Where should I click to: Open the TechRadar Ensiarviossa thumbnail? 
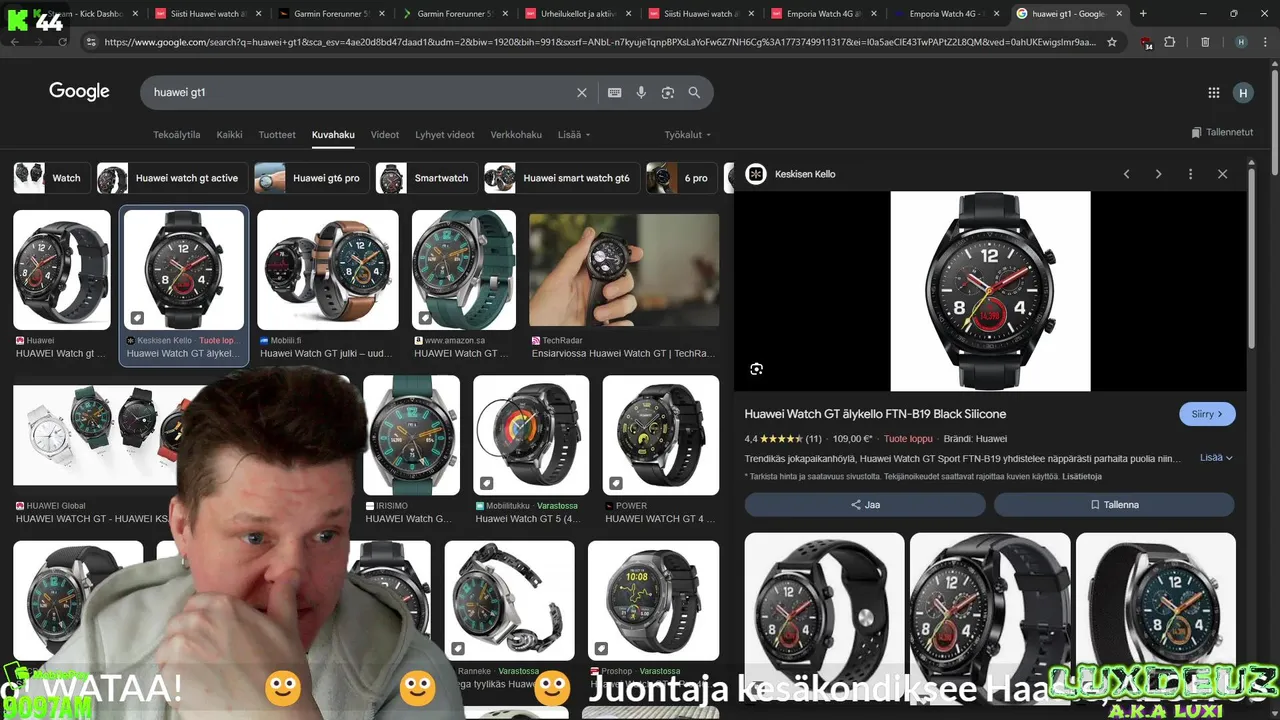(624, 270)
